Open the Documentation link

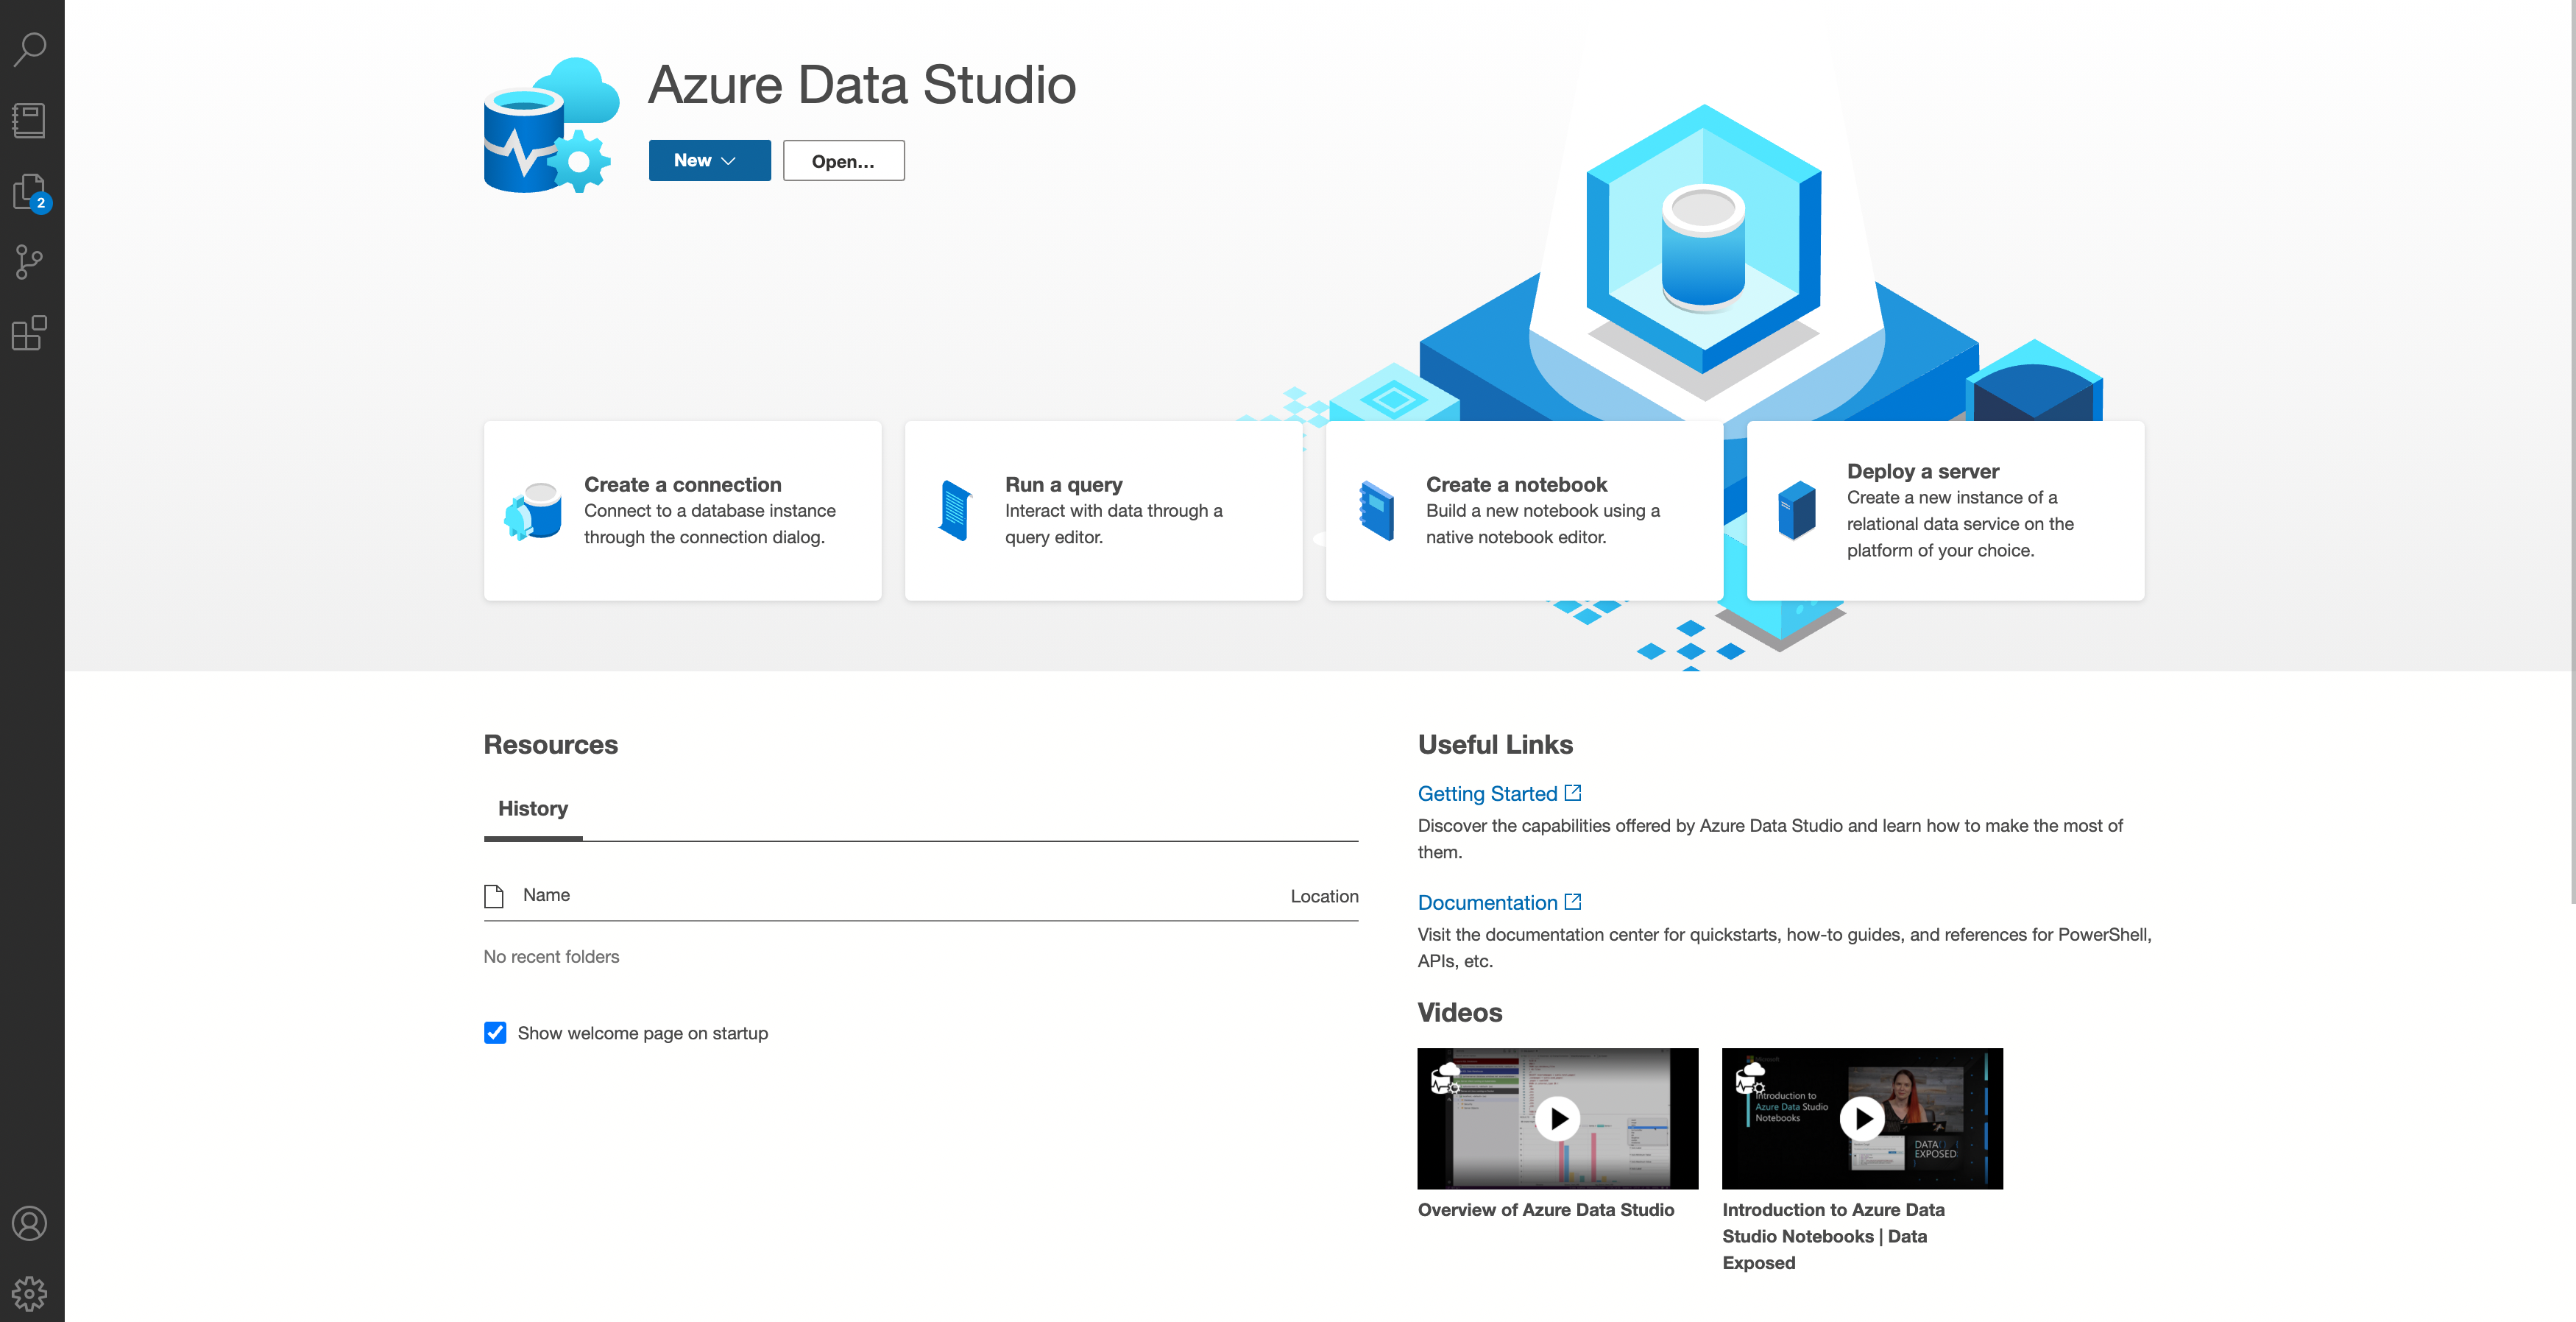[x=1488, y=903]
